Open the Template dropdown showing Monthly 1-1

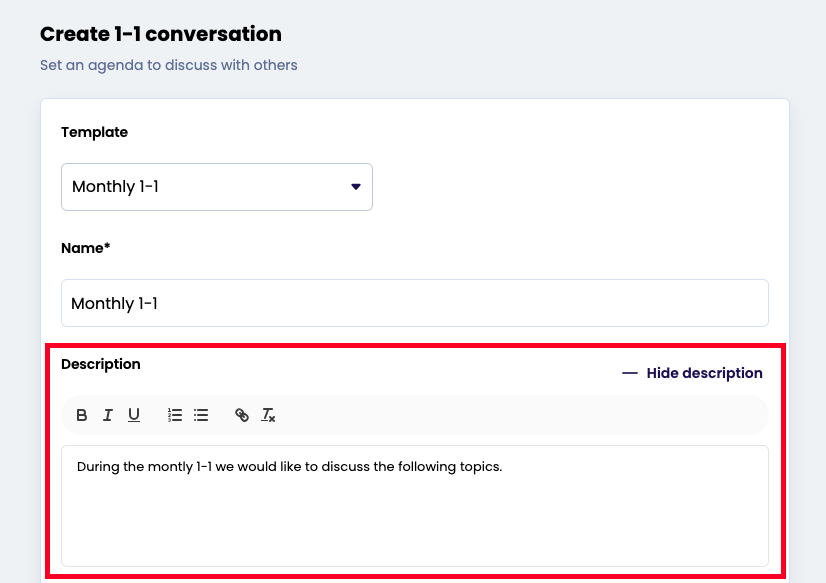tap(216, 187)
